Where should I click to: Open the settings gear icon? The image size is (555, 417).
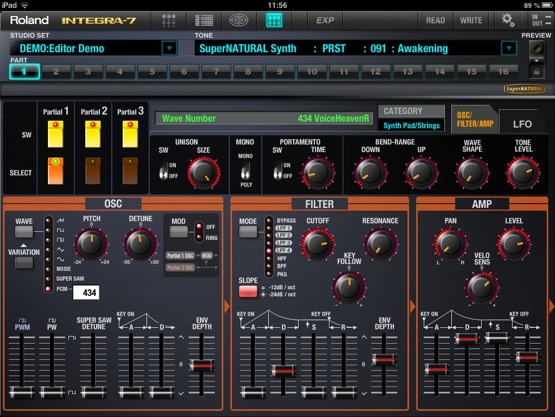point(508,20)
